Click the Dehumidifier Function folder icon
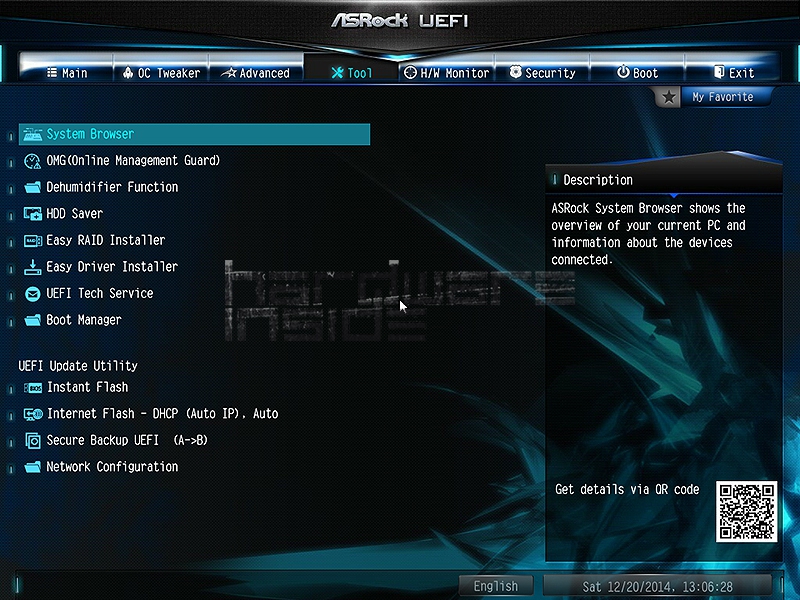 [x=33, y=187]
